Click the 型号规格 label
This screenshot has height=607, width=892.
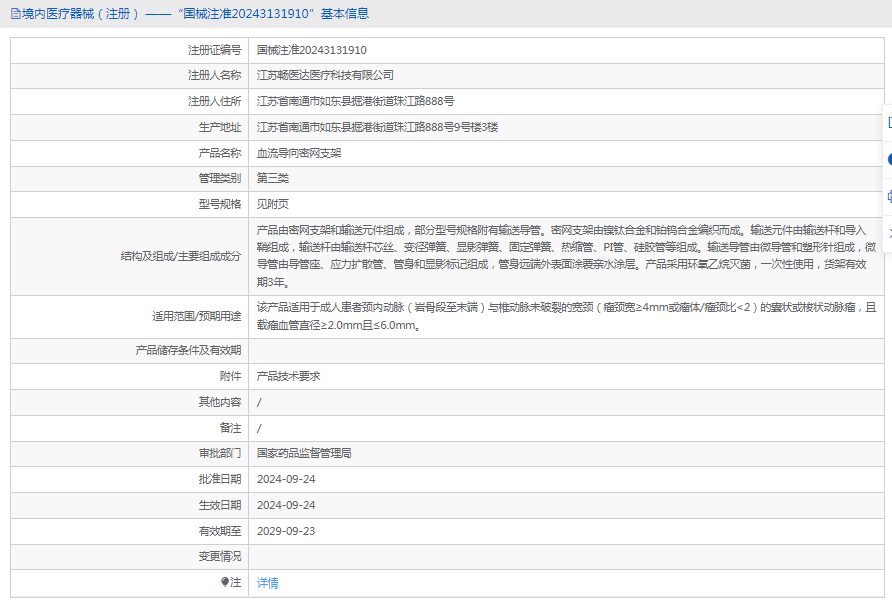coord(220,204)
